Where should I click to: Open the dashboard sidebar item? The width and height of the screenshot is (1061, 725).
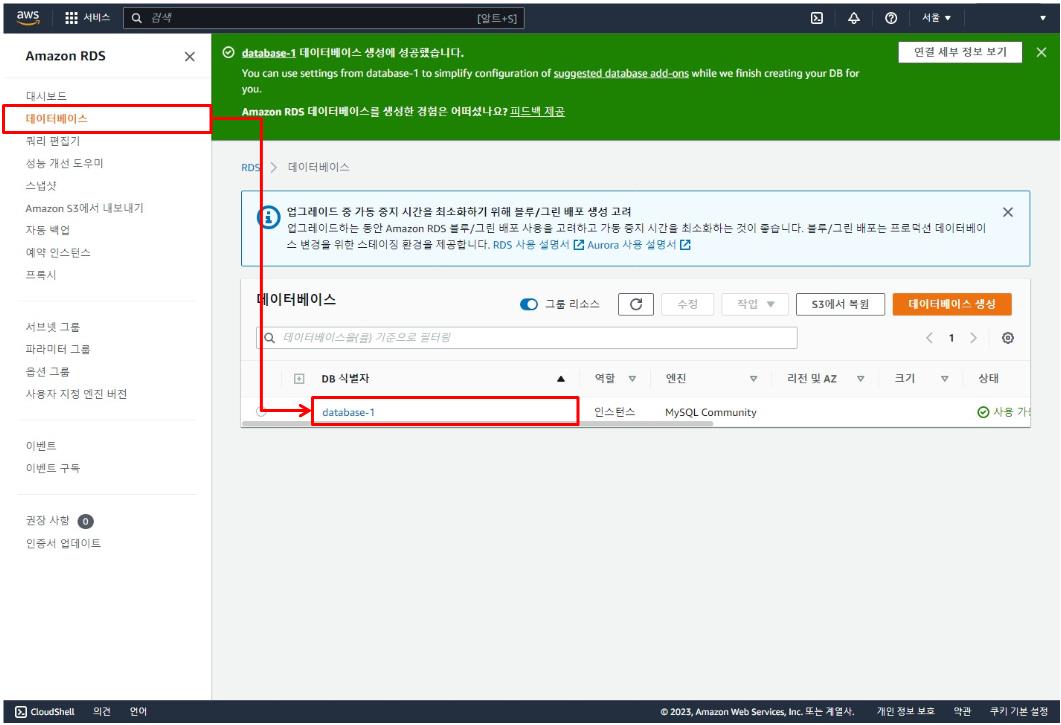[46, 96]
